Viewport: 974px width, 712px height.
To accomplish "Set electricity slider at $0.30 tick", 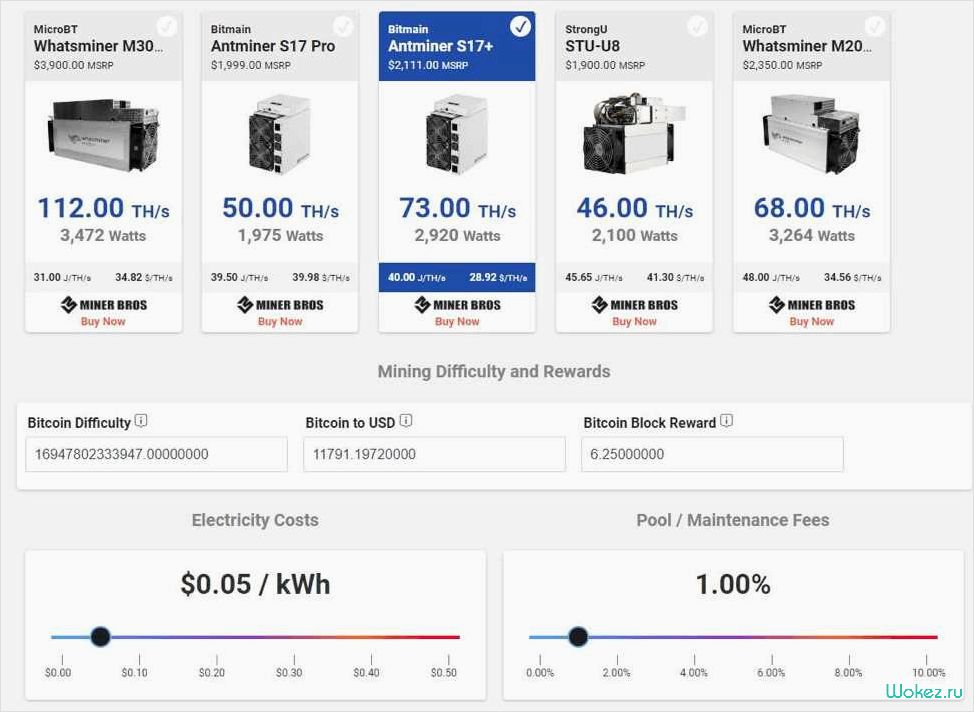I will [x=294, y=637].
